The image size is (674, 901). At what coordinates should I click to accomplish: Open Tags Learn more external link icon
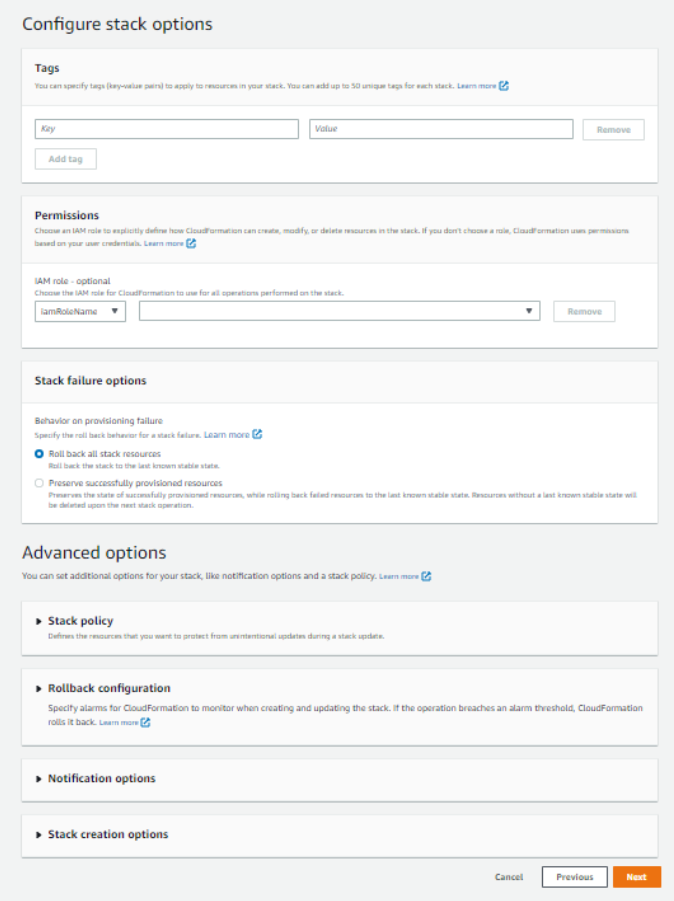[504, 86]
